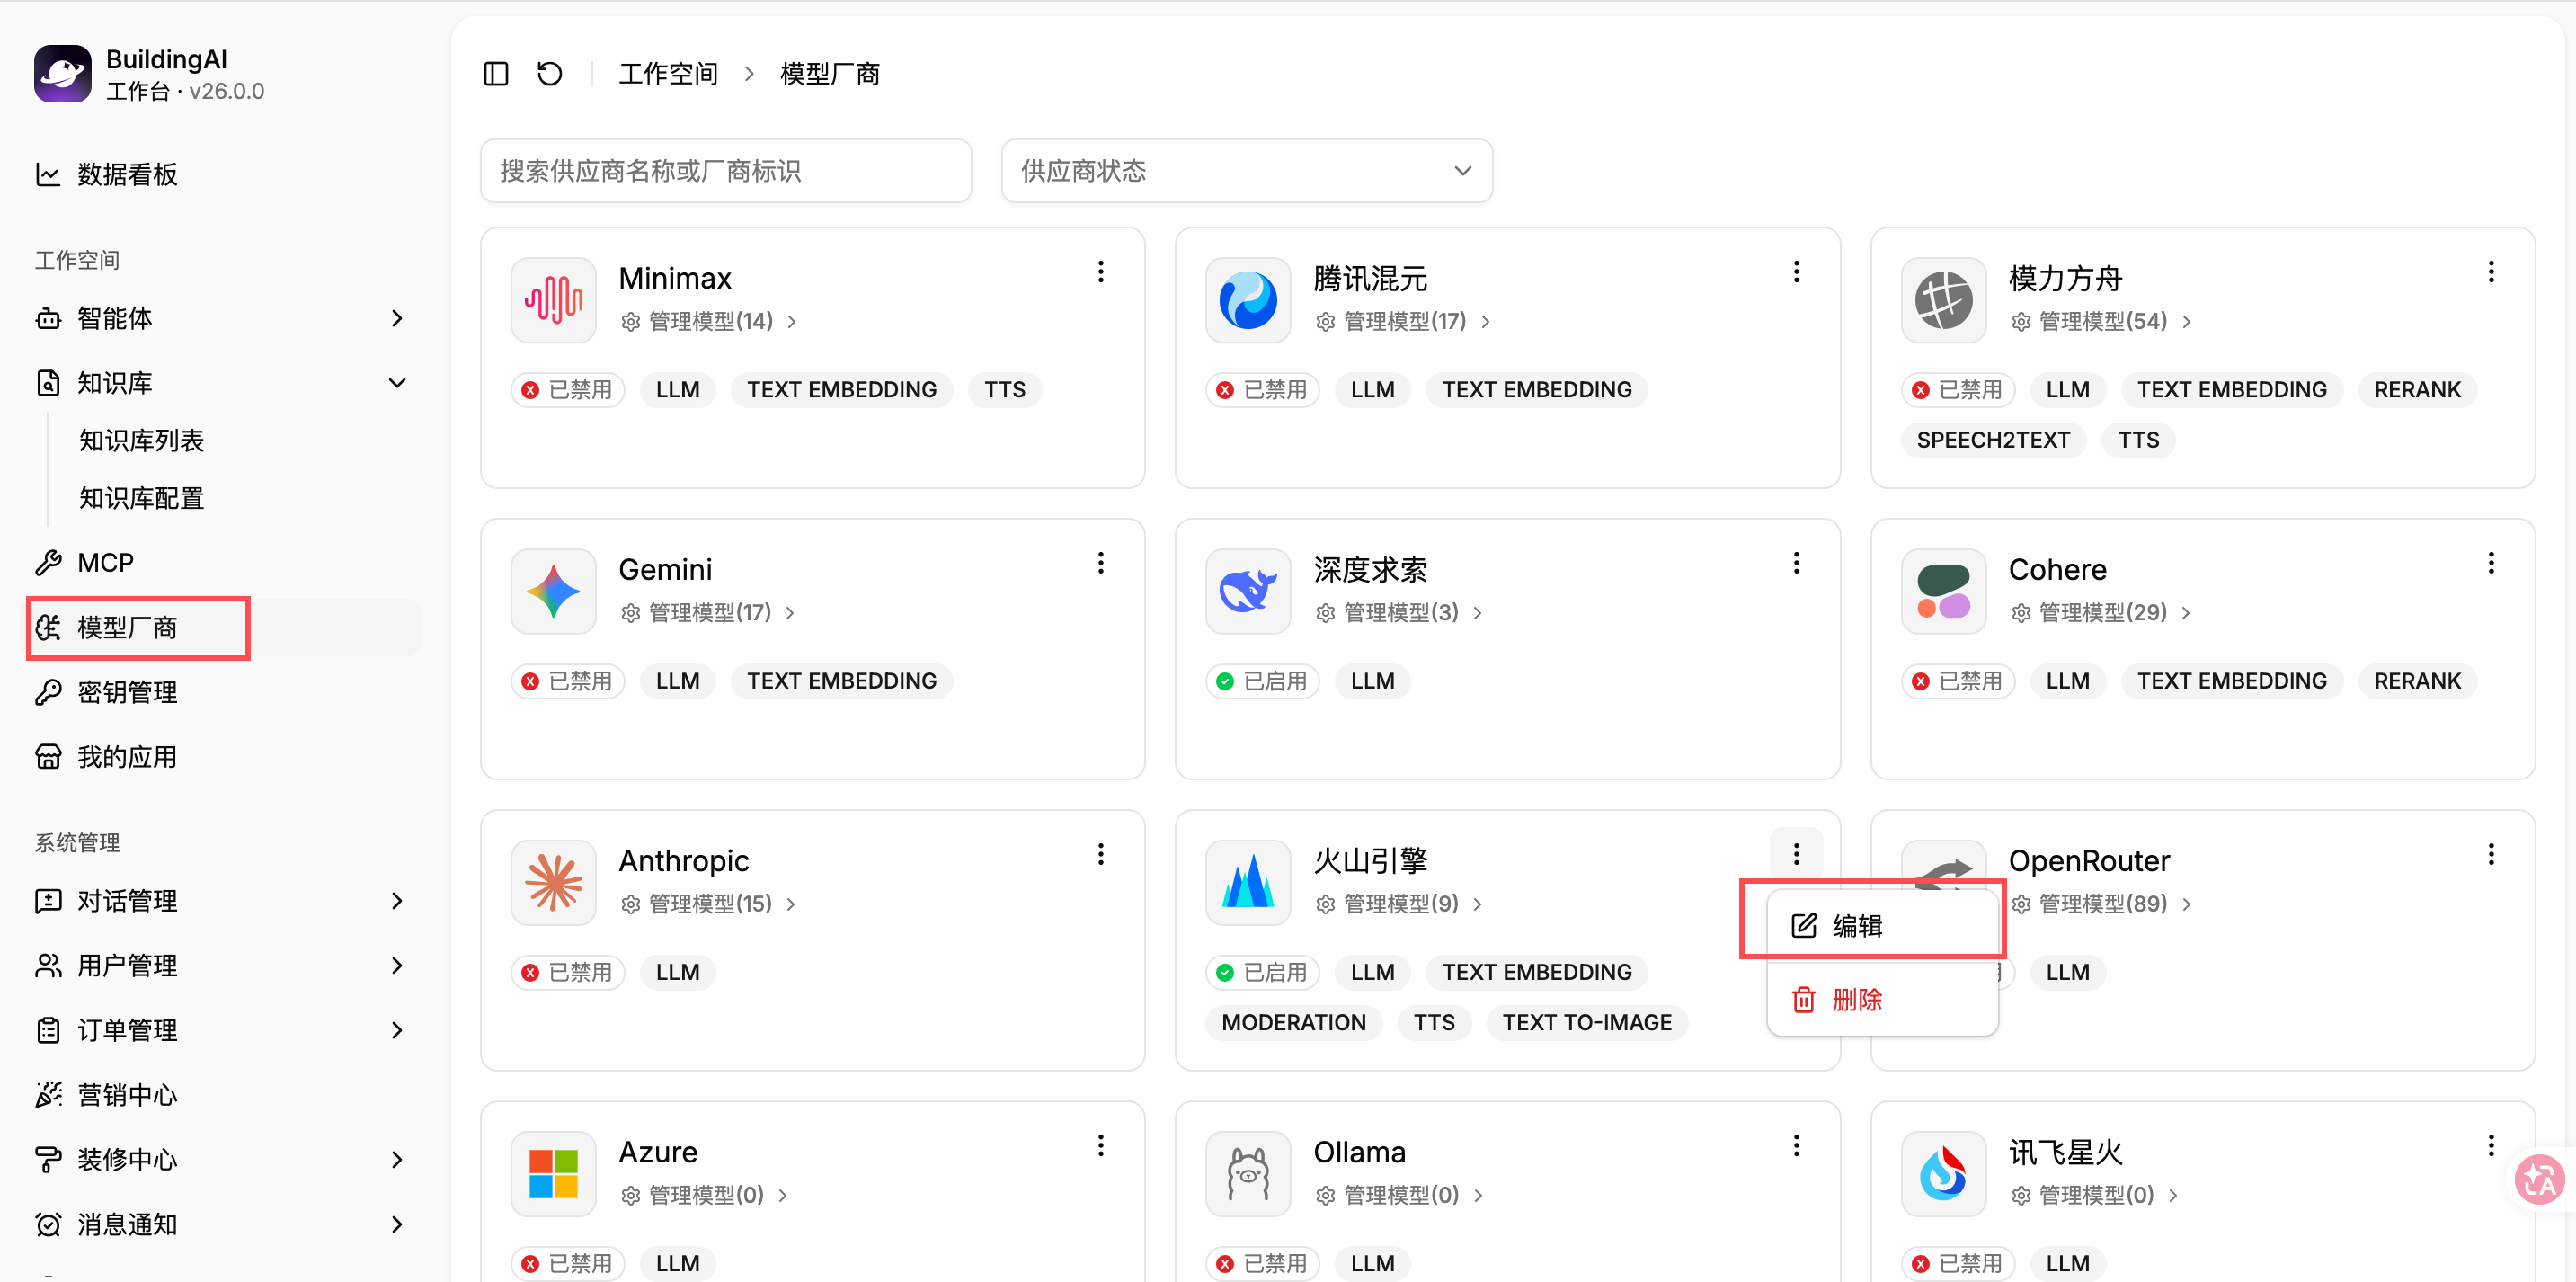Click the 已禁用 status badge on Gemini
The width and height of the screenshot is (2576, 1282).
tap(568, 682)
